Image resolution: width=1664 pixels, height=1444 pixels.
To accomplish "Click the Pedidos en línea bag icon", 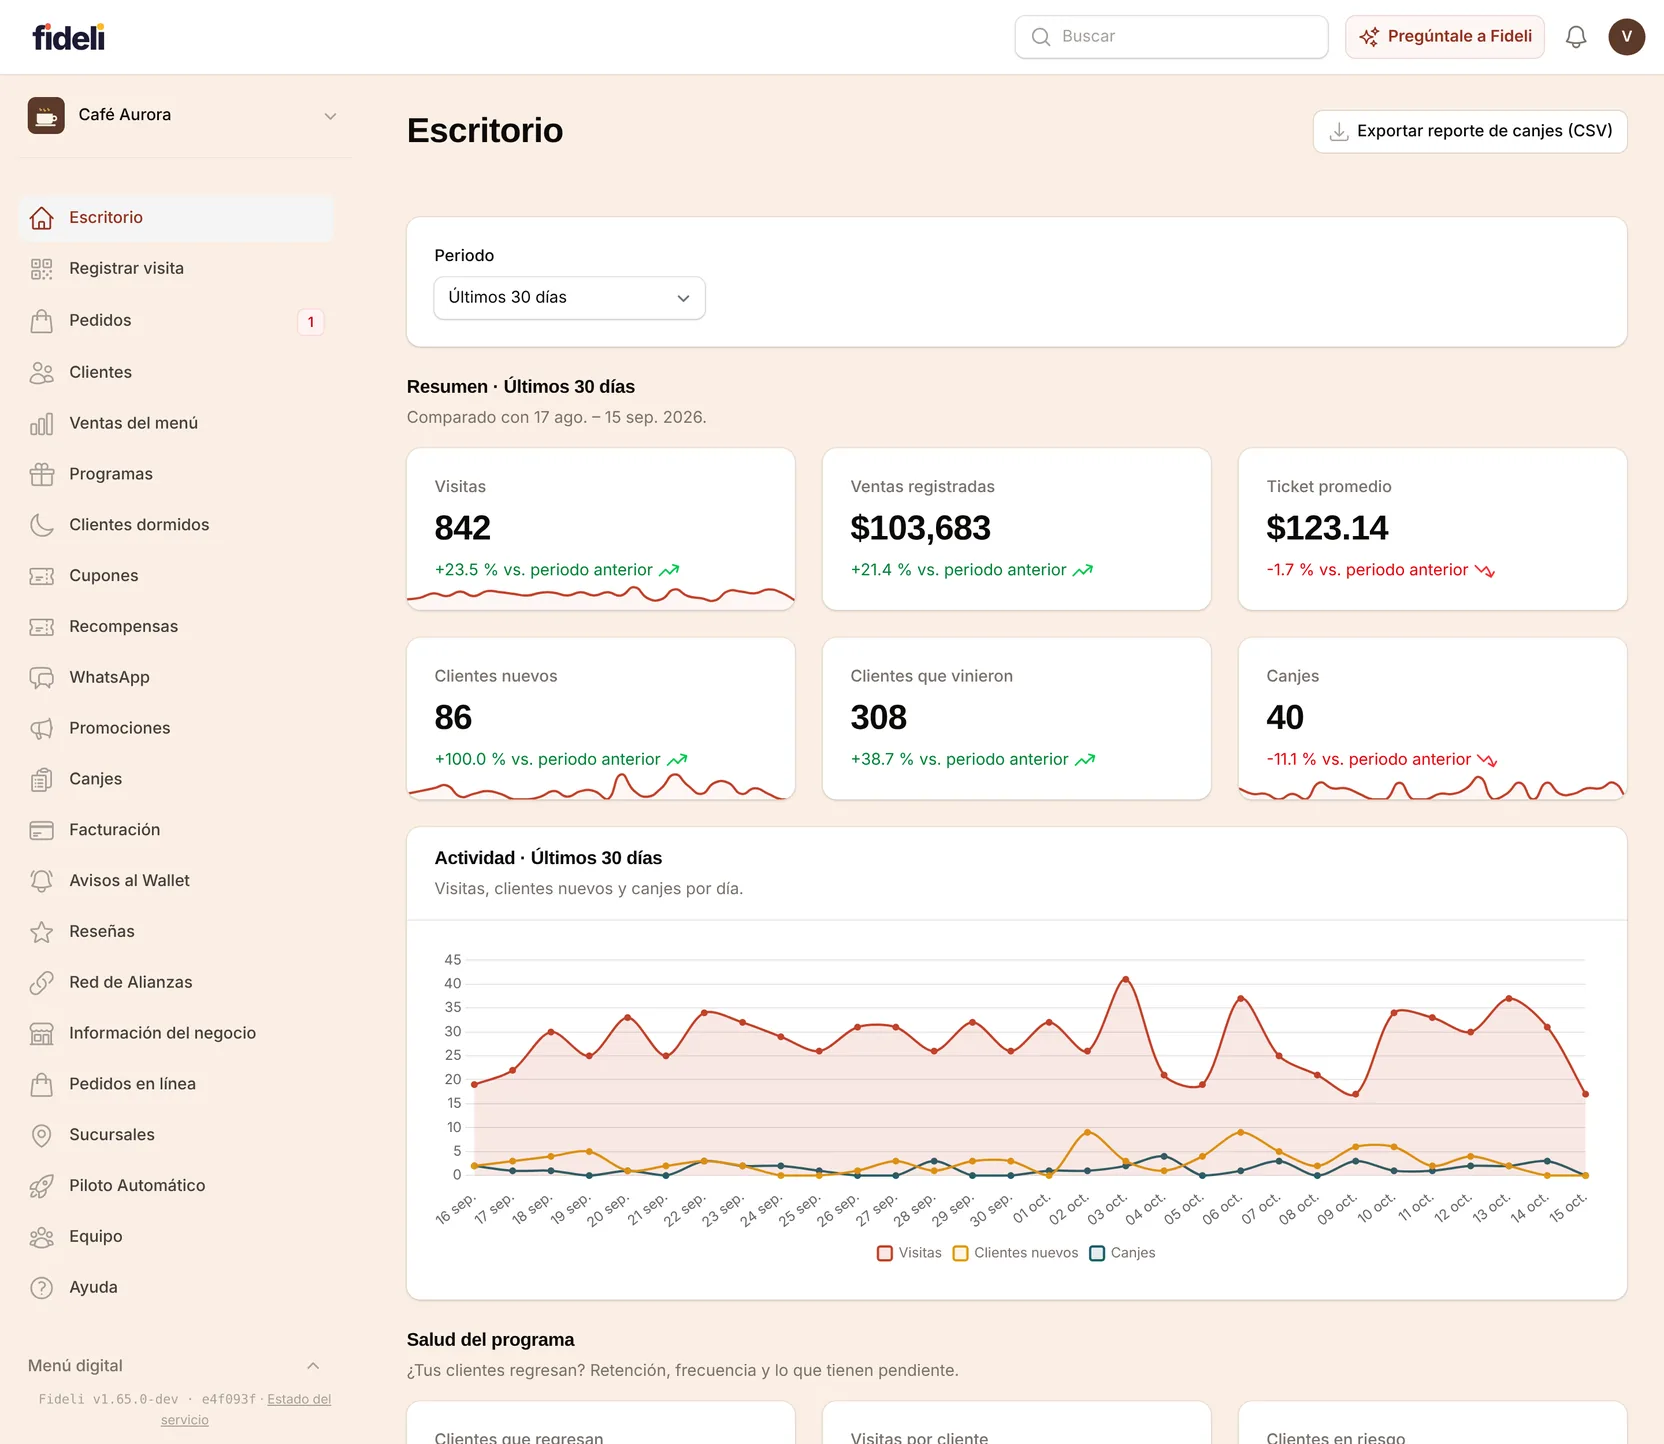I will coord(41,1085).
